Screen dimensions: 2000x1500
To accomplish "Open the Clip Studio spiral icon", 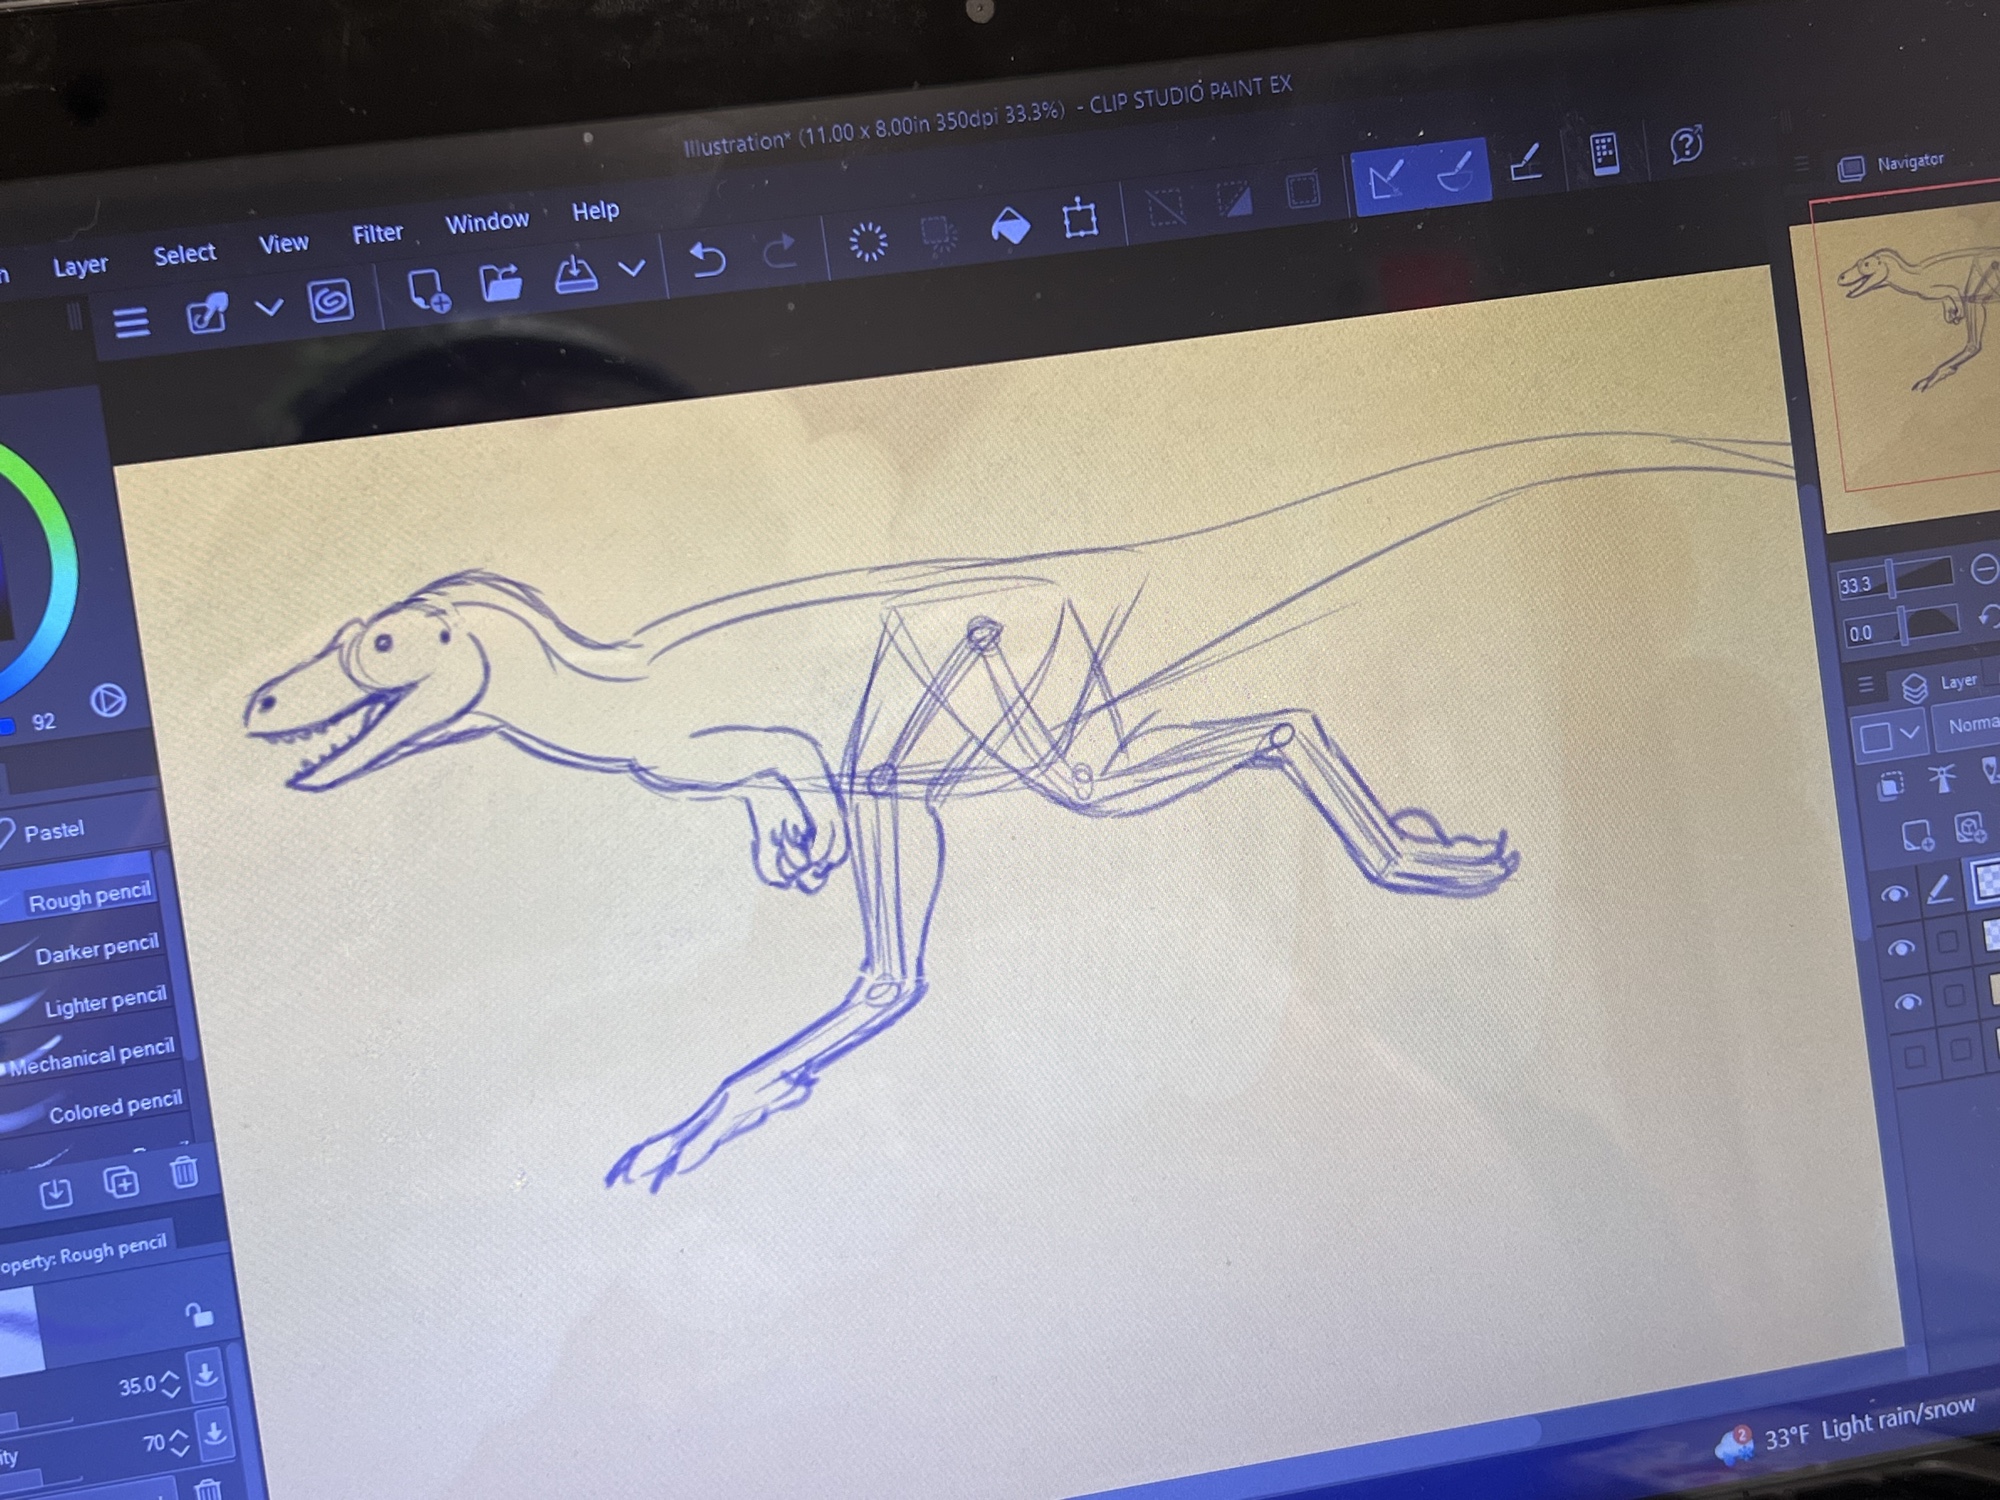I will pyautogui.click(x=331, y=300).
